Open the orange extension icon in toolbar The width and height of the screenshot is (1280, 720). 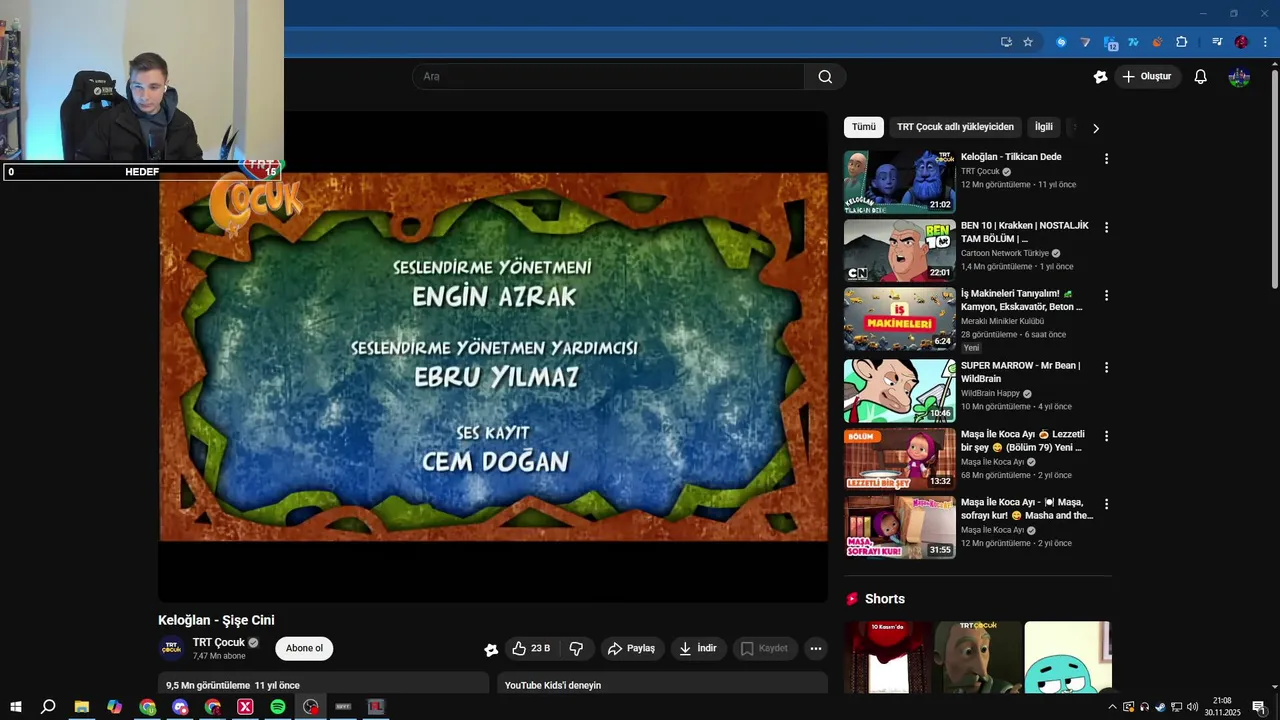tap(1157, 42)
